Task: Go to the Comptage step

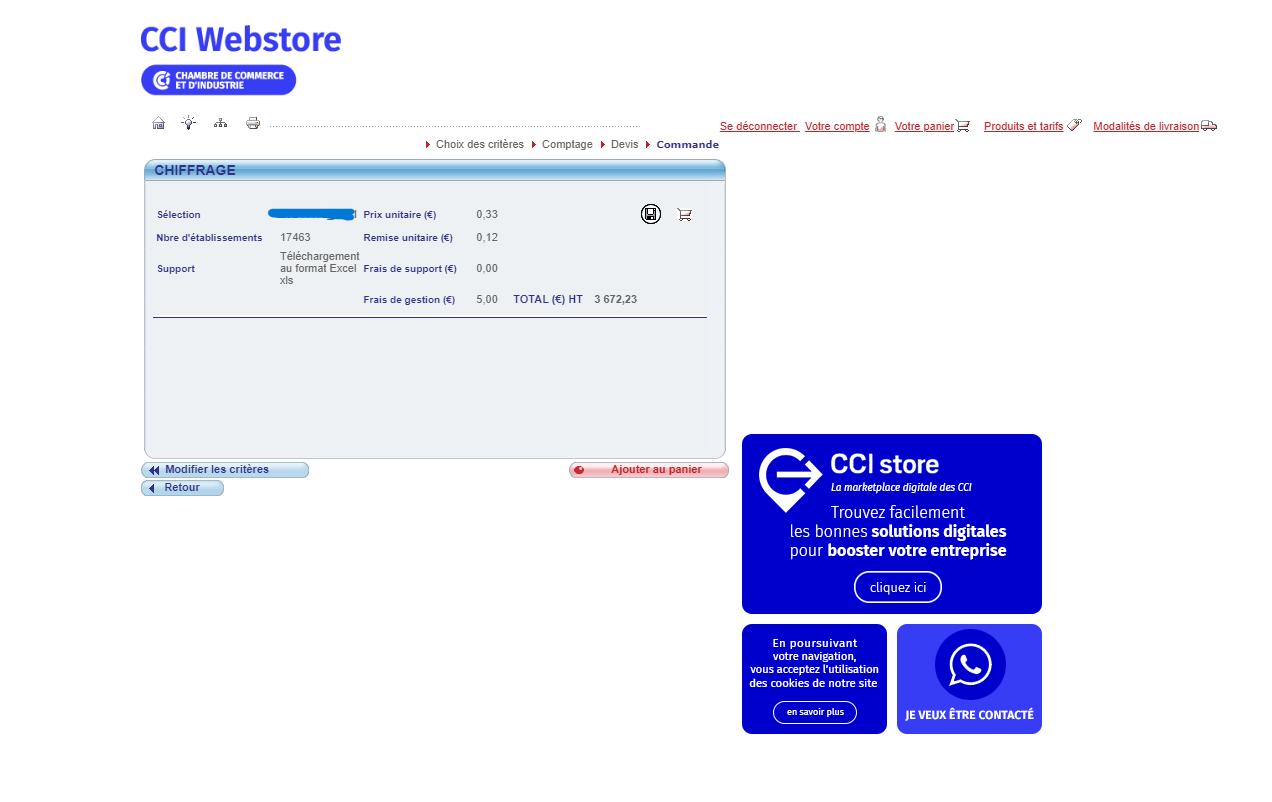Action: tap(567, 145)
